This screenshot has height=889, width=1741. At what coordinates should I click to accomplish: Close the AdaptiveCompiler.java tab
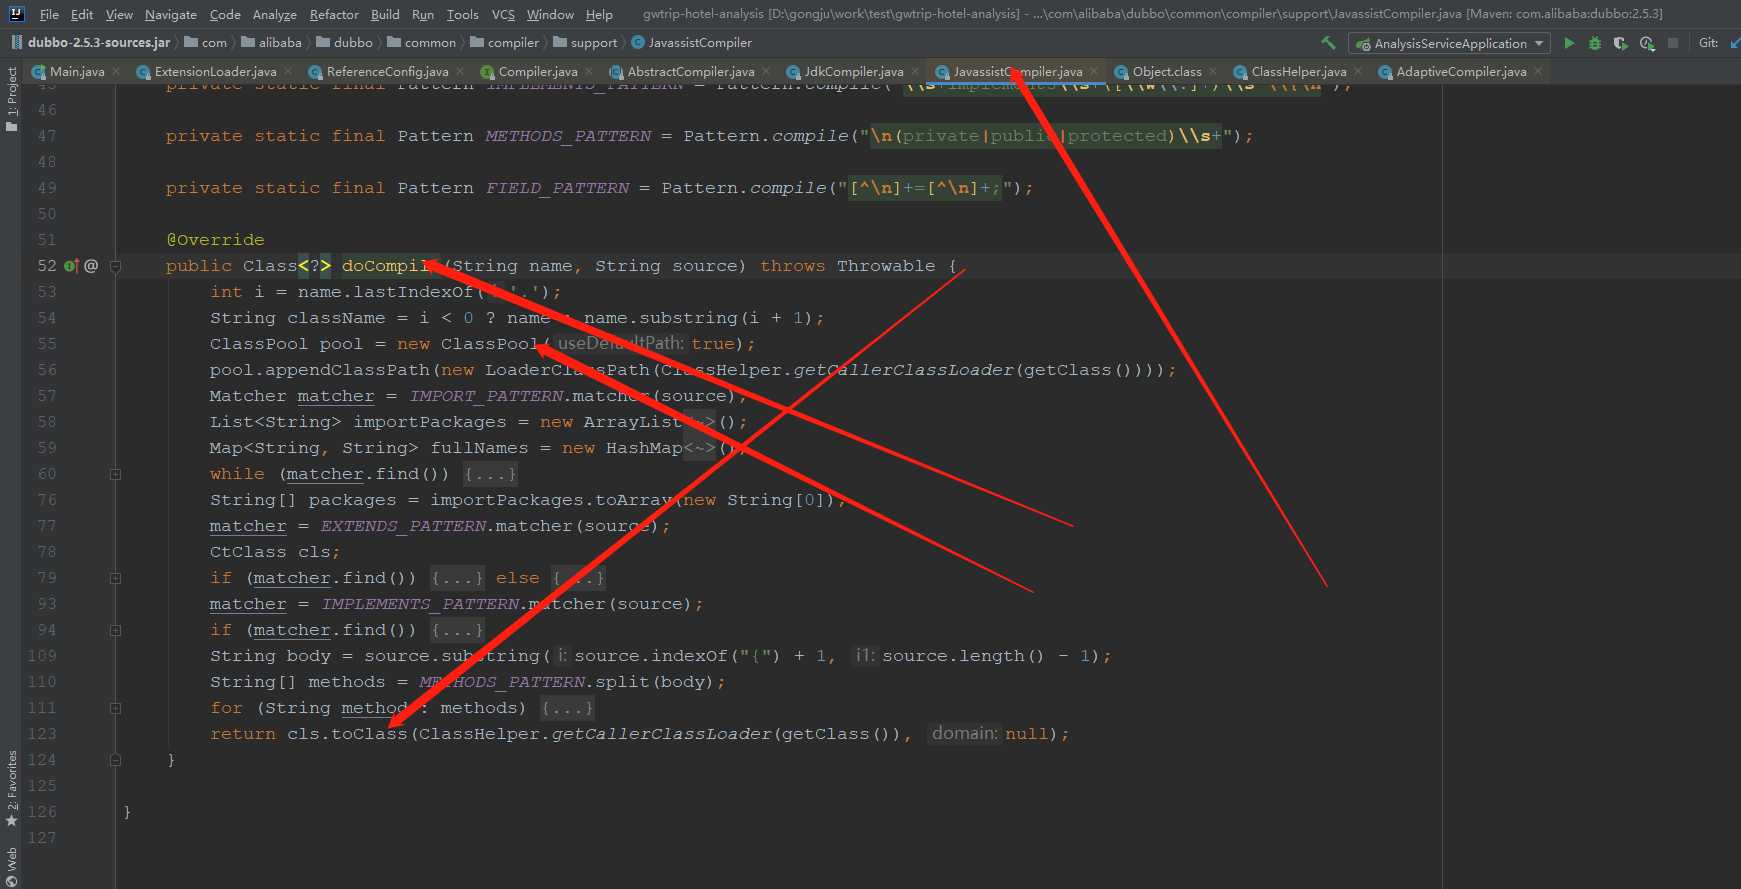(x=1538, y=71)
